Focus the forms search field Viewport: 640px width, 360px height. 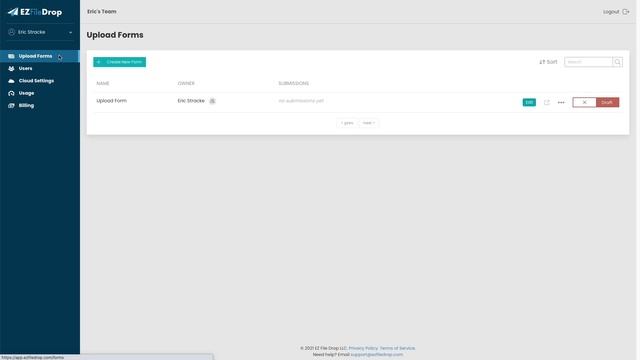tap(588, 62)
